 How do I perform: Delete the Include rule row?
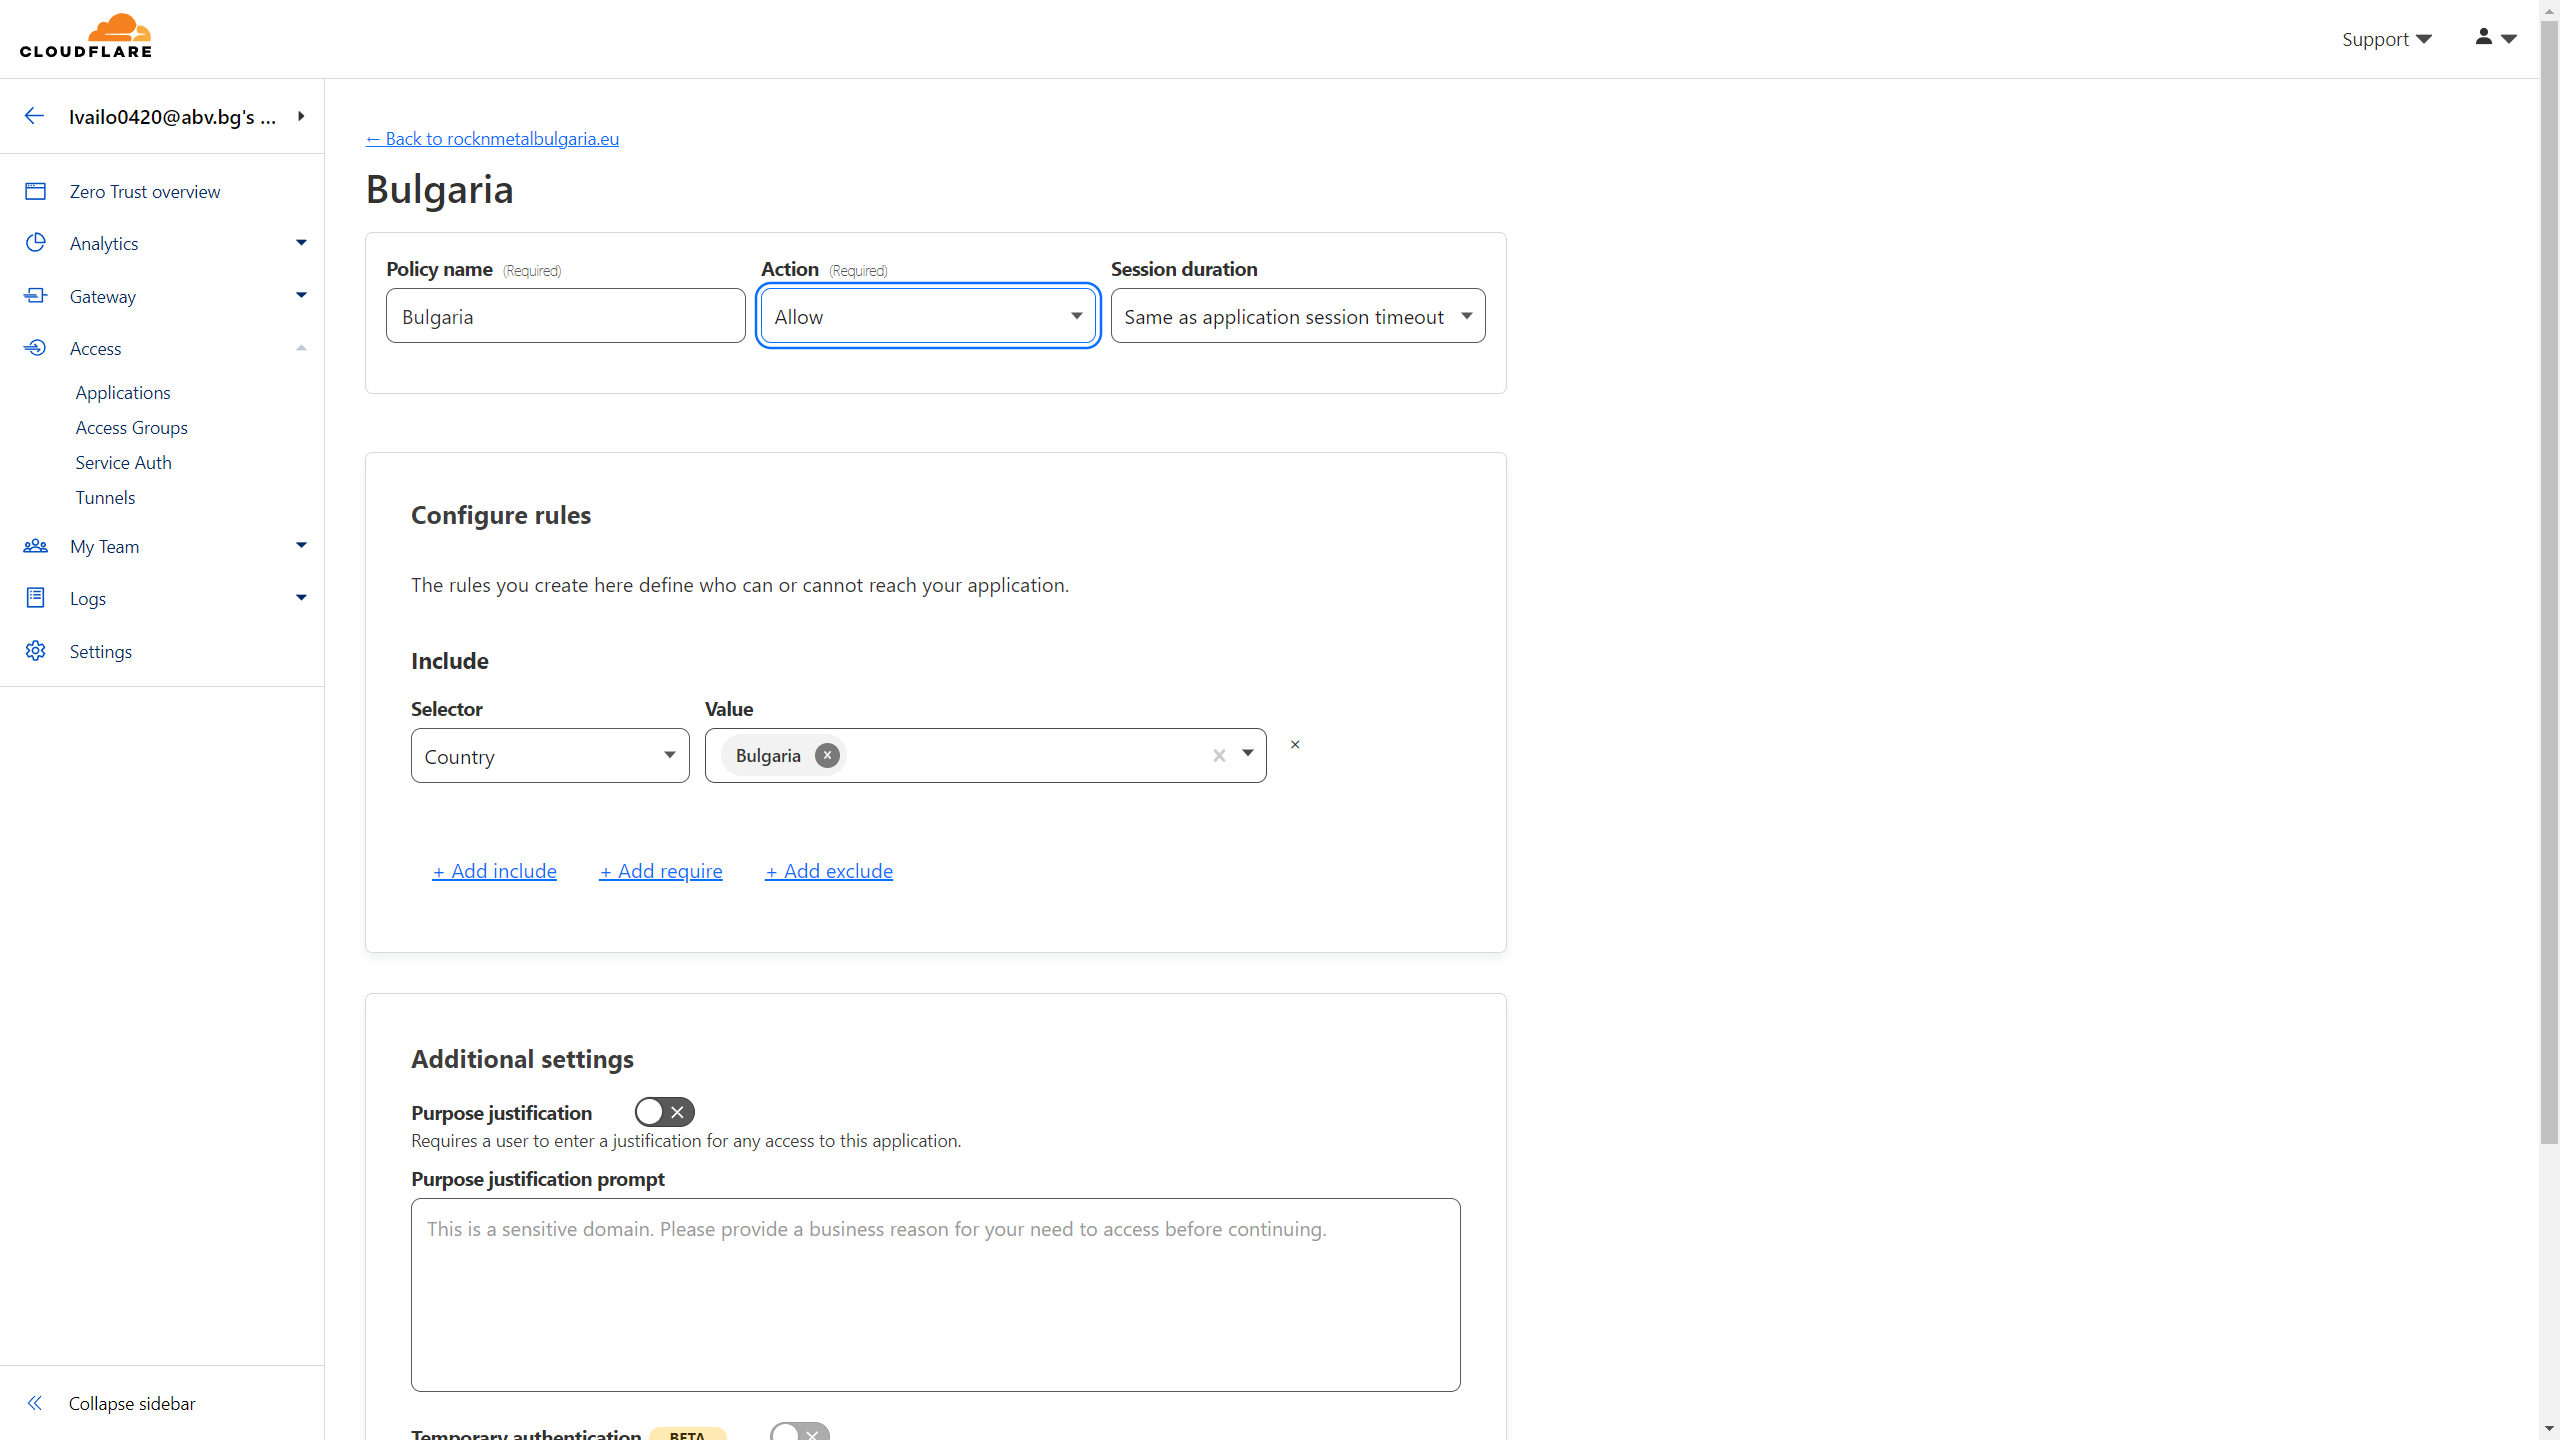1295,745
